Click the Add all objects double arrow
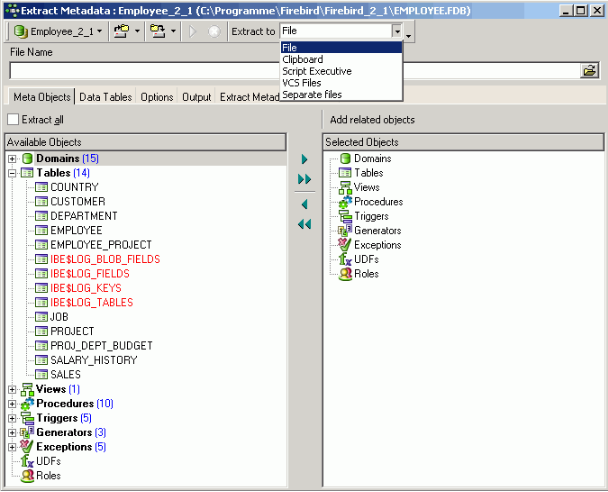608x492 pixels. [x=305, y=179]
